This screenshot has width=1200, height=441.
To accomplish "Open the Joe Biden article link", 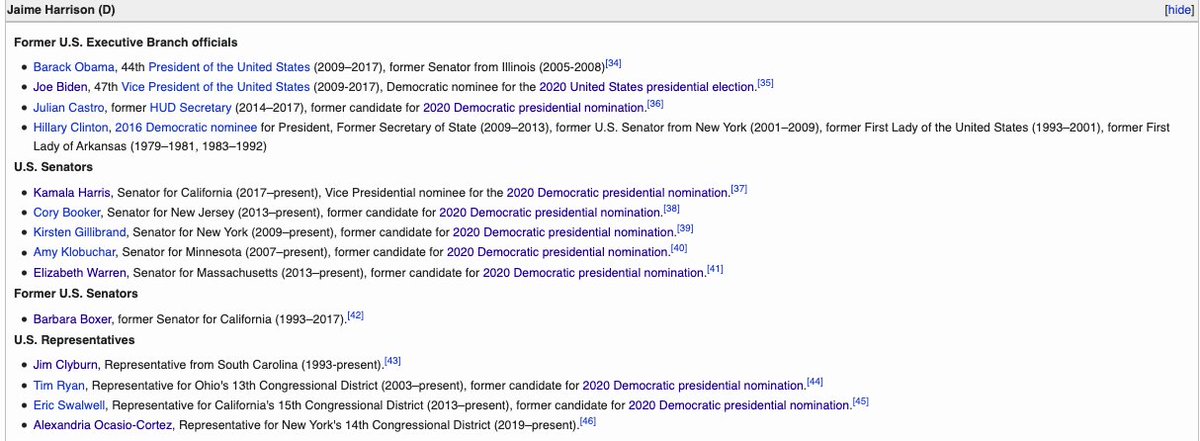I will [60, 87].
